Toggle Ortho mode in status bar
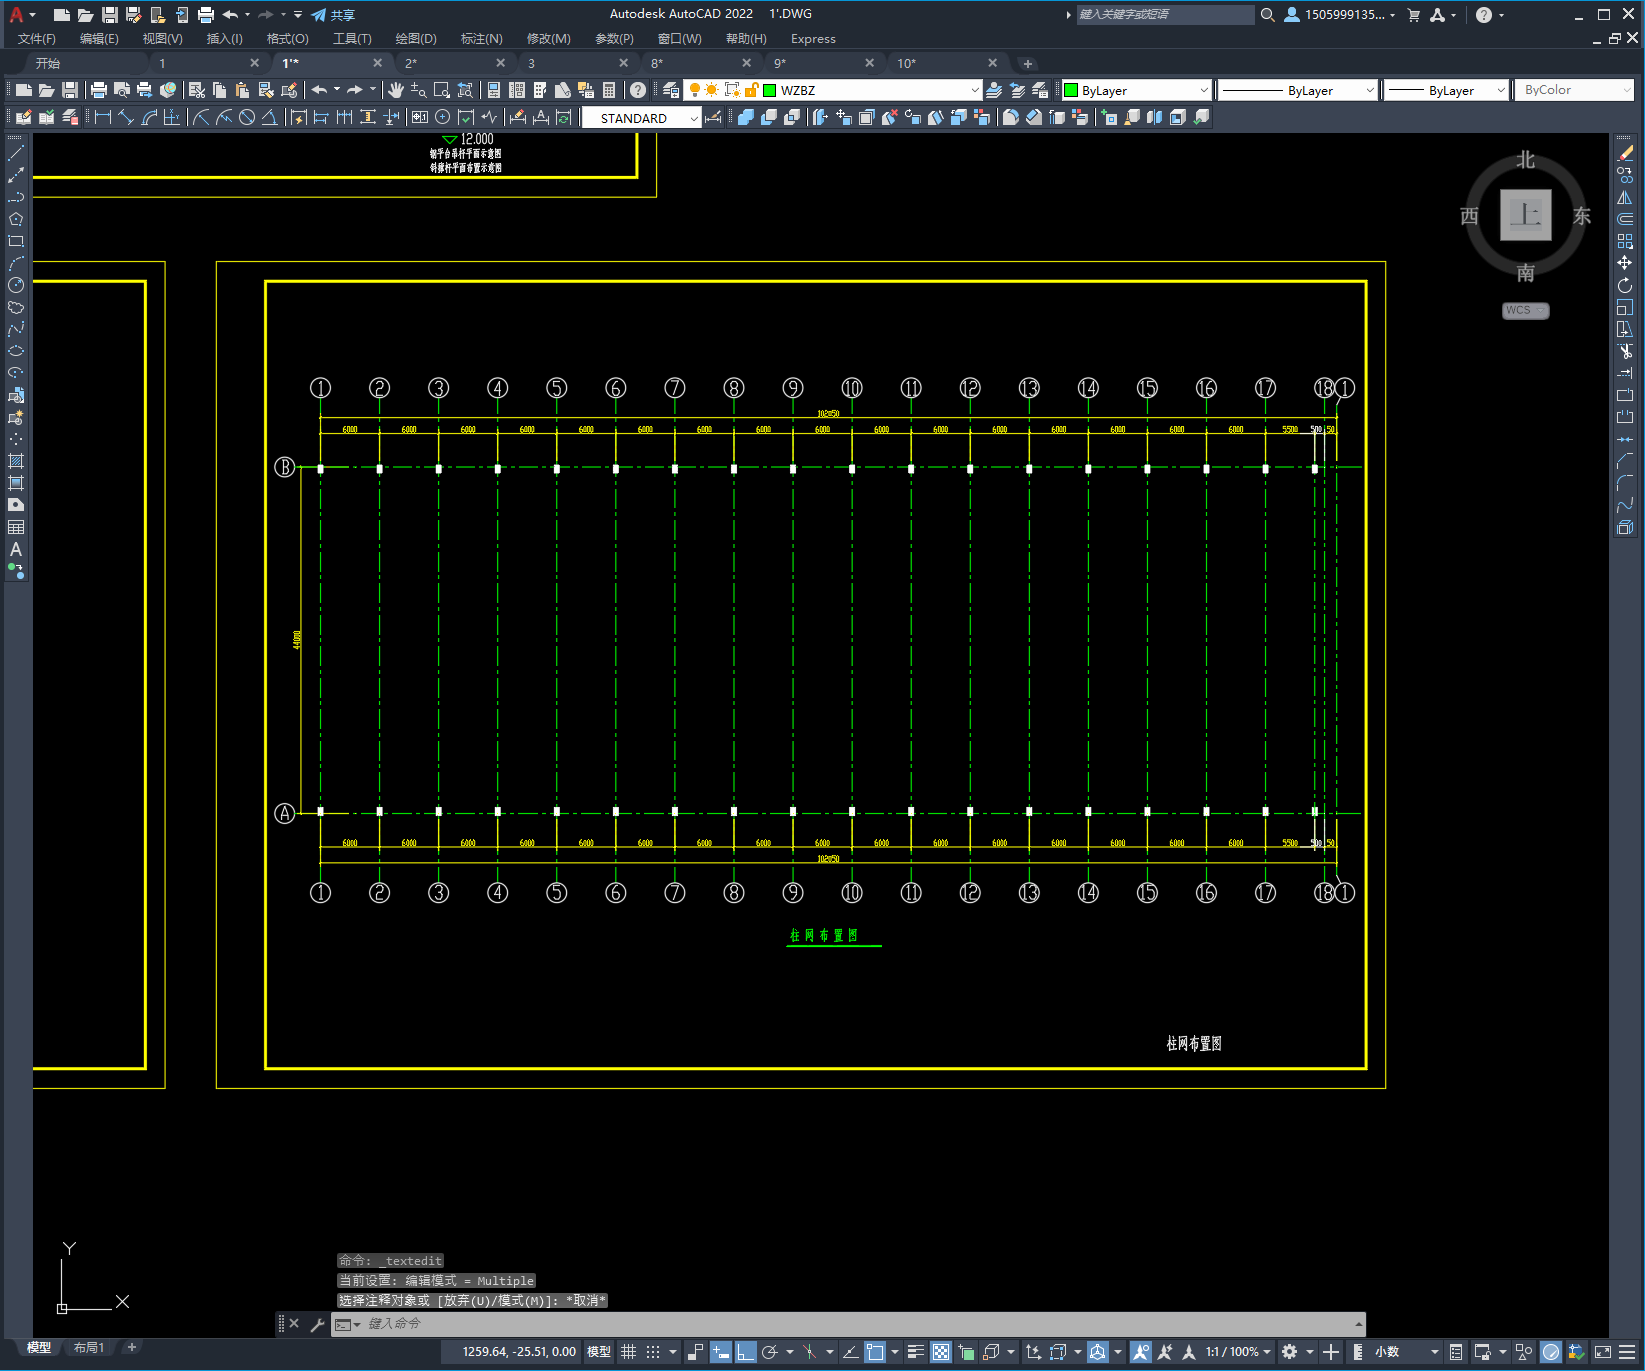 746,1352
